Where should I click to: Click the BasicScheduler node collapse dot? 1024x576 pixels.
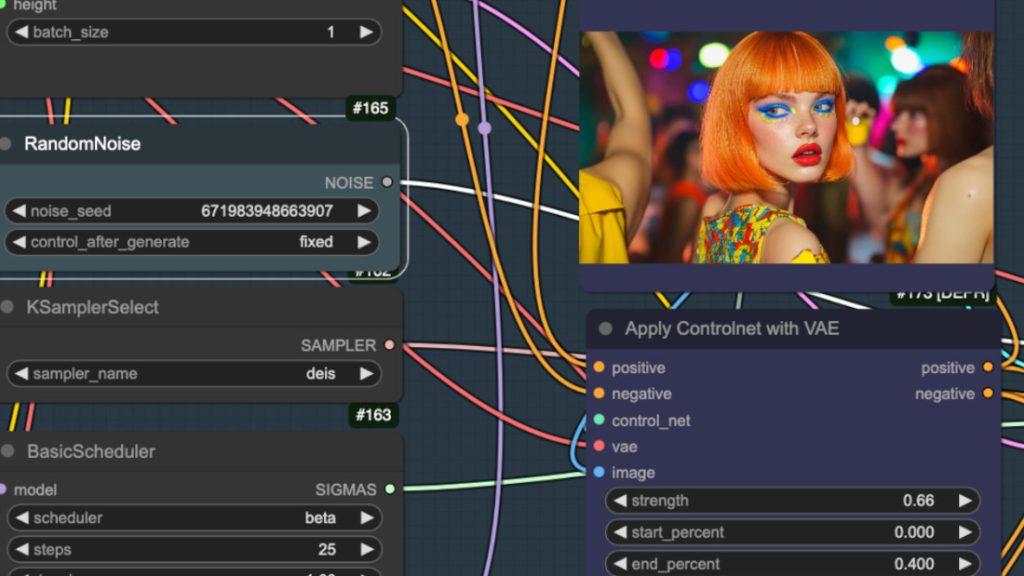[6, 452]
